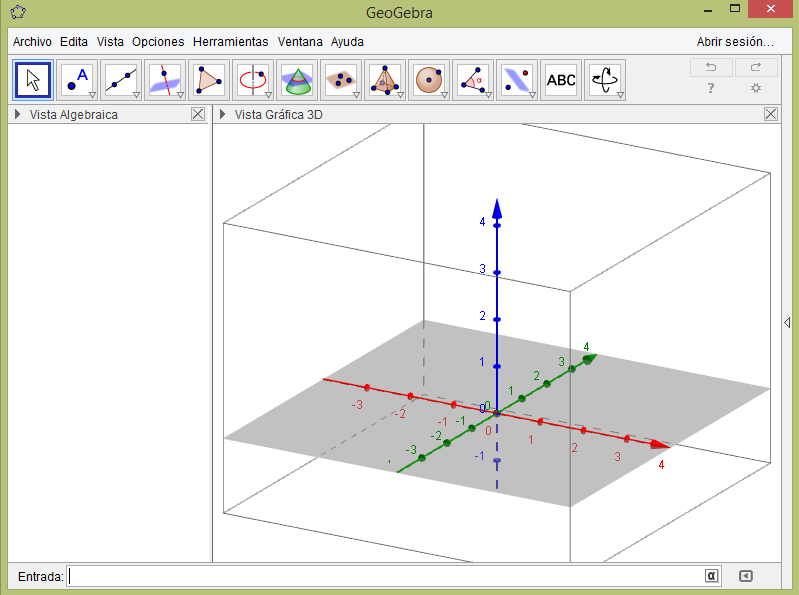Select the Polygon tool
This screenshot has width=799, height=595.
[x=209, y=79]
